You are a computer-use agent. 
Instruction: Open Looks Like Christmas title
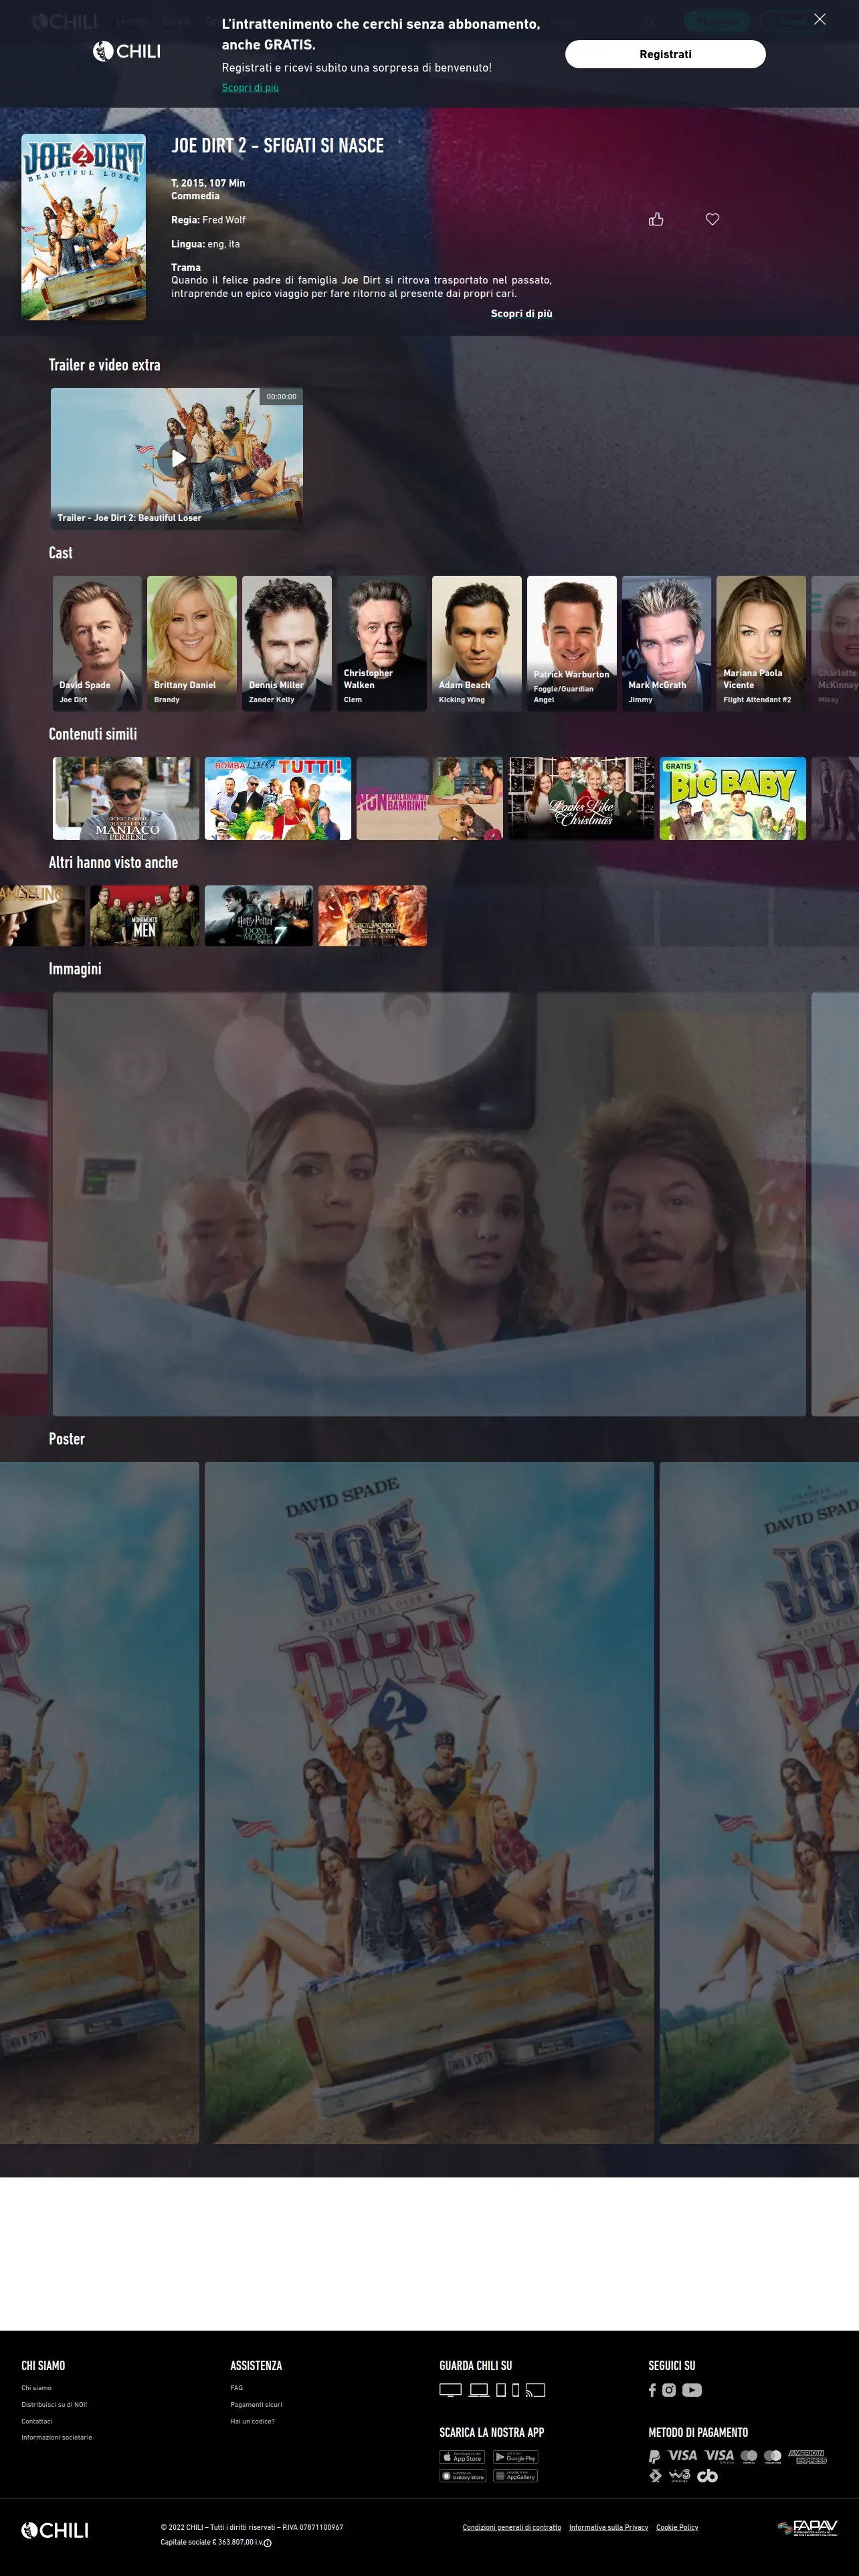coord(581,798)
